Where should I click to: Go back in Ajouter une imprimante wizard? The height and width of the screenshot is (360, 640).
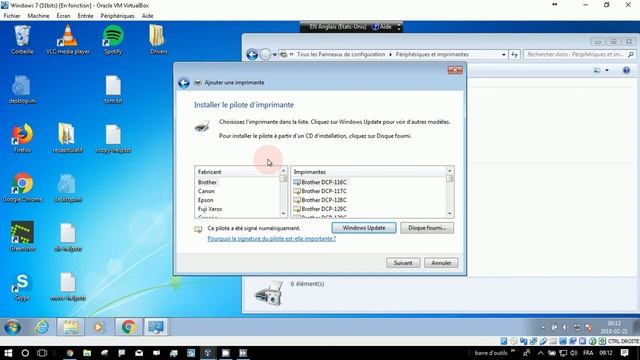click(184, 83)
